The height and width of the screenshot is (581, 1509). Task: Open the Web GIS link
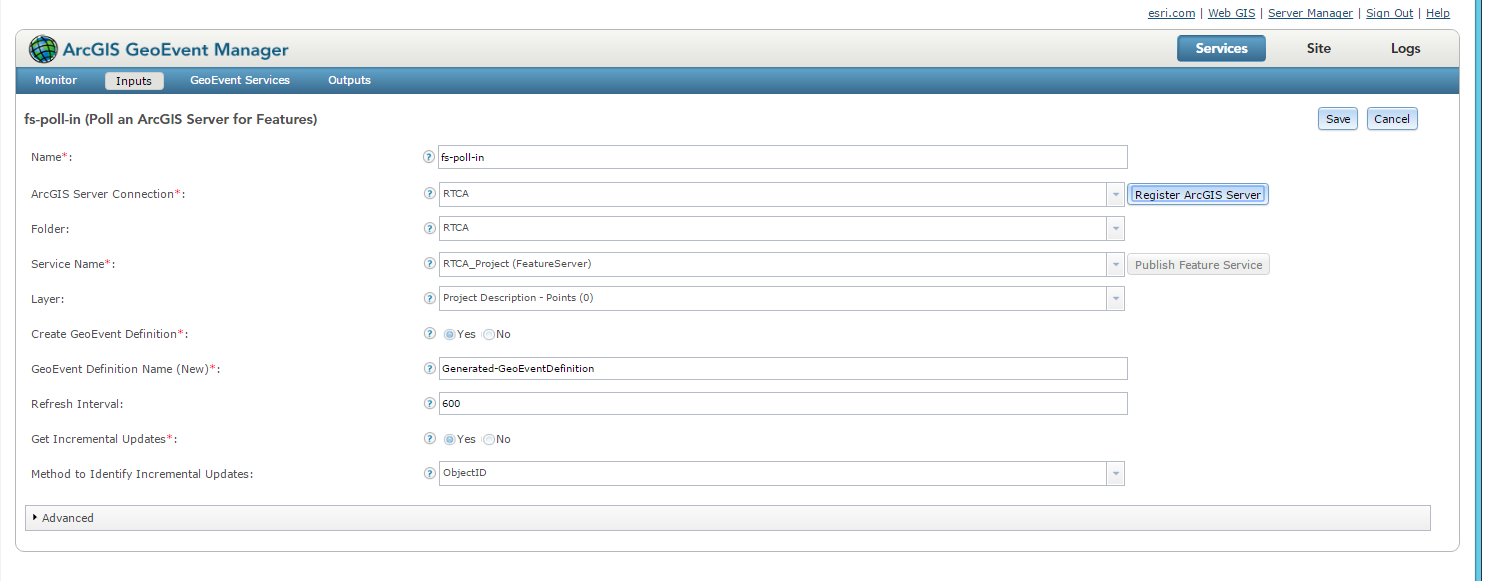click(x=1232, y=13)
